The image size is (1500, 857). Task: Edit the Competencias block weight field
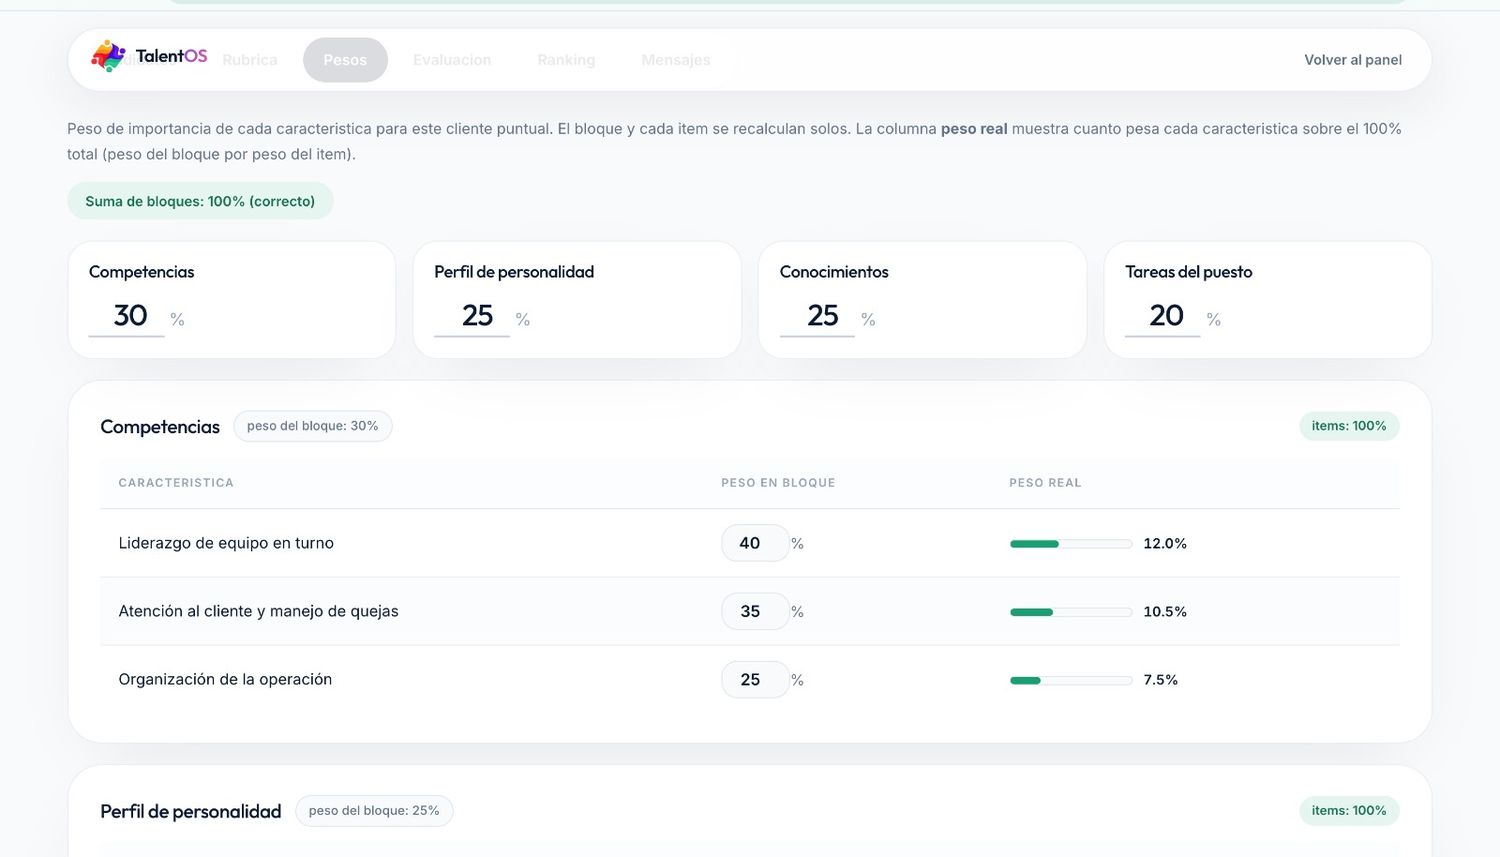(127, 316)
